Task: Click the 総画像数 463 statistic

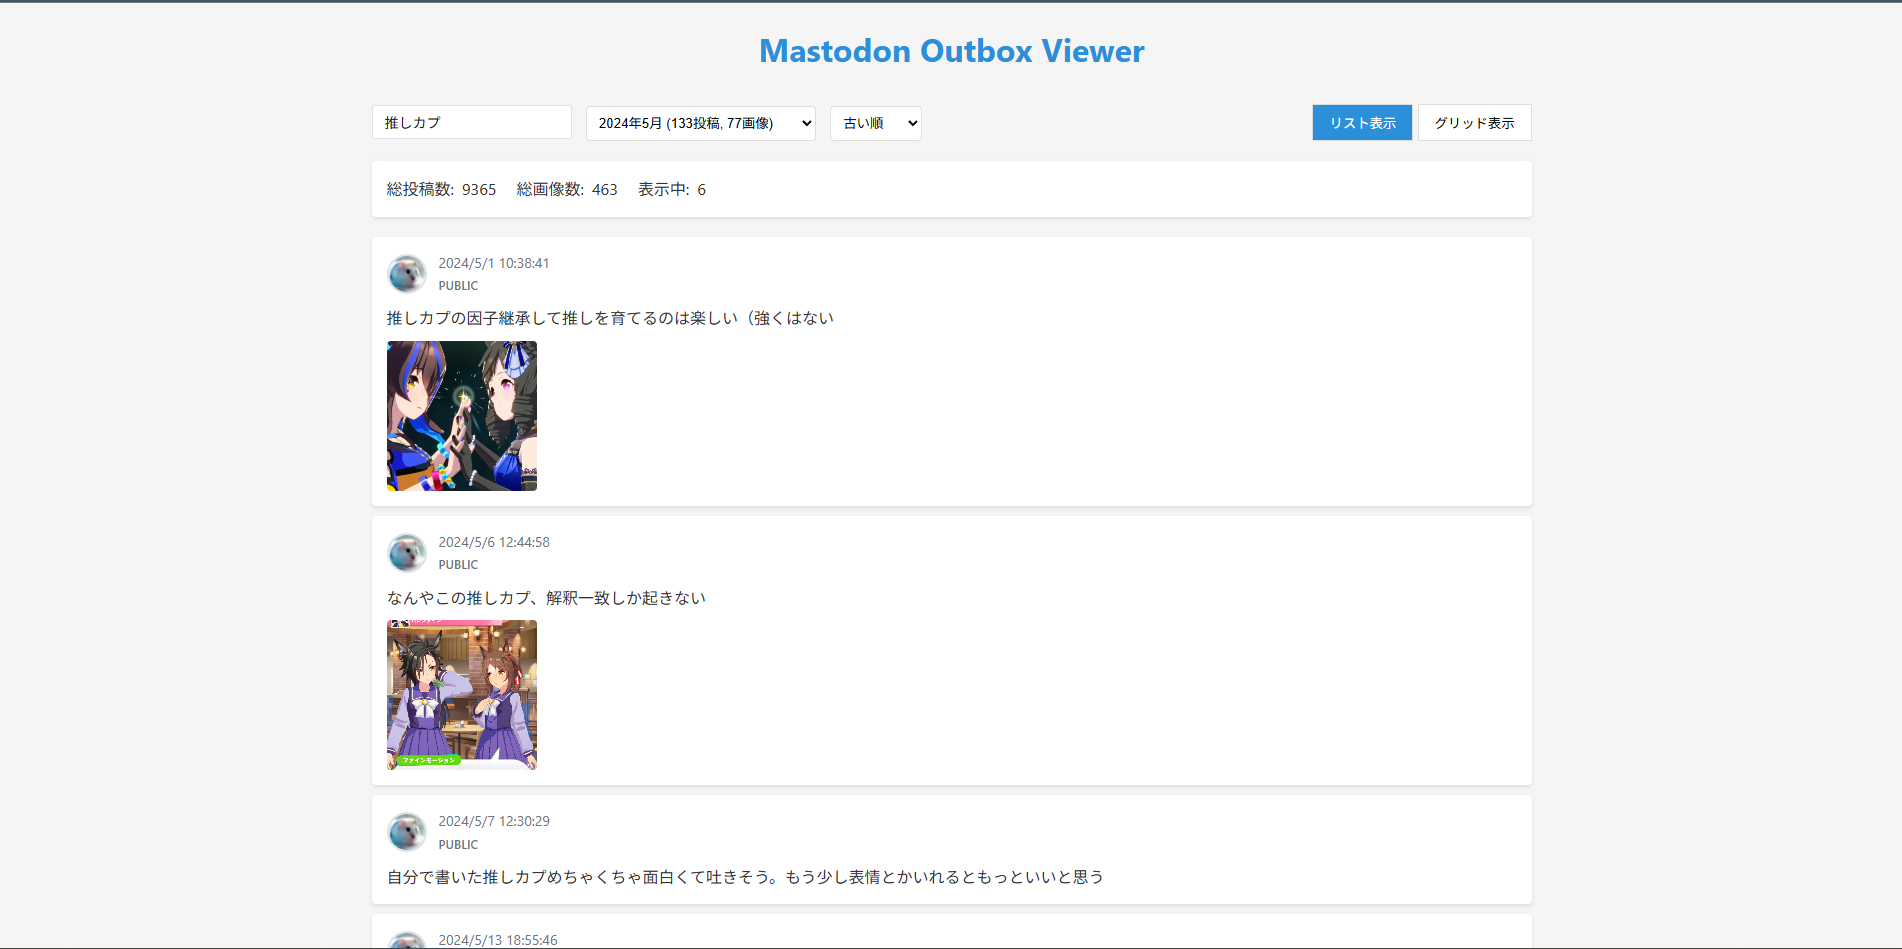Action: (x=567, y=189)
